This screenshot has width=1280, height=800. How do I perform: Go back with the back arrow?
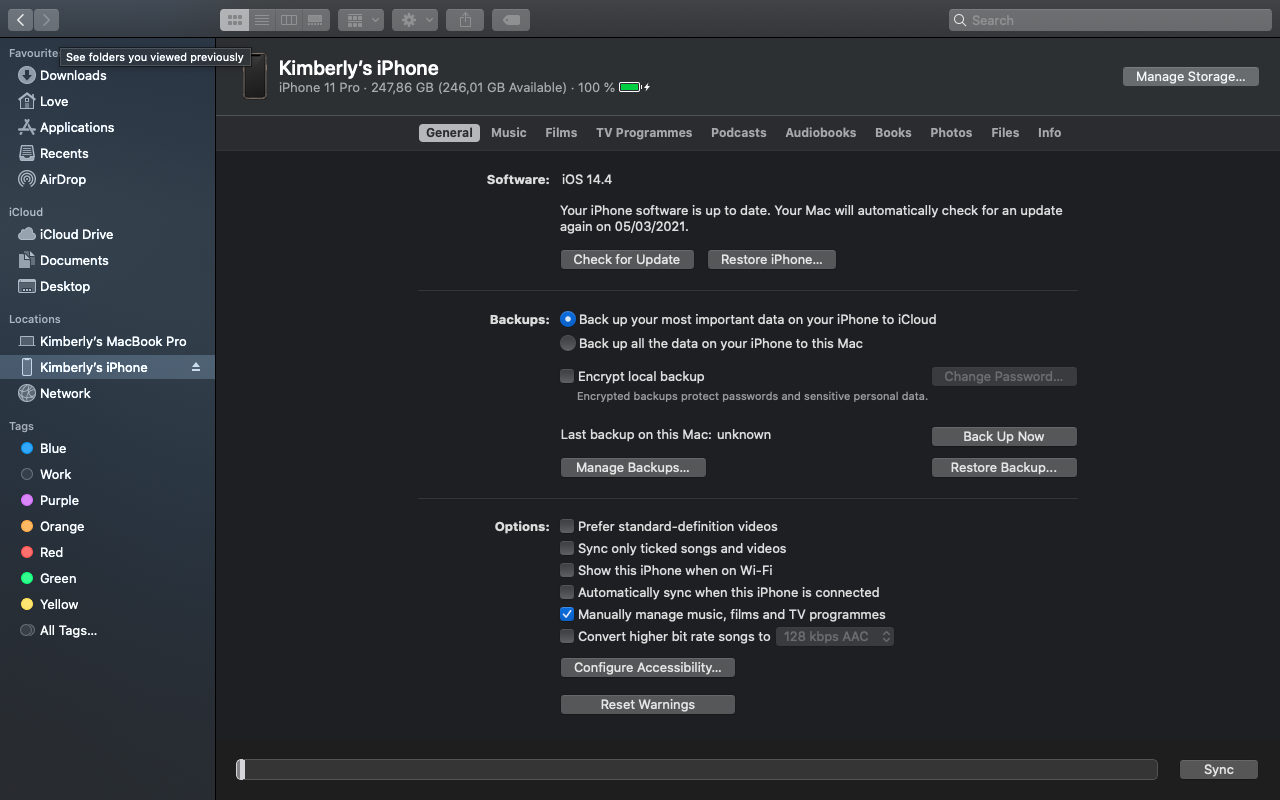point(20,20)
